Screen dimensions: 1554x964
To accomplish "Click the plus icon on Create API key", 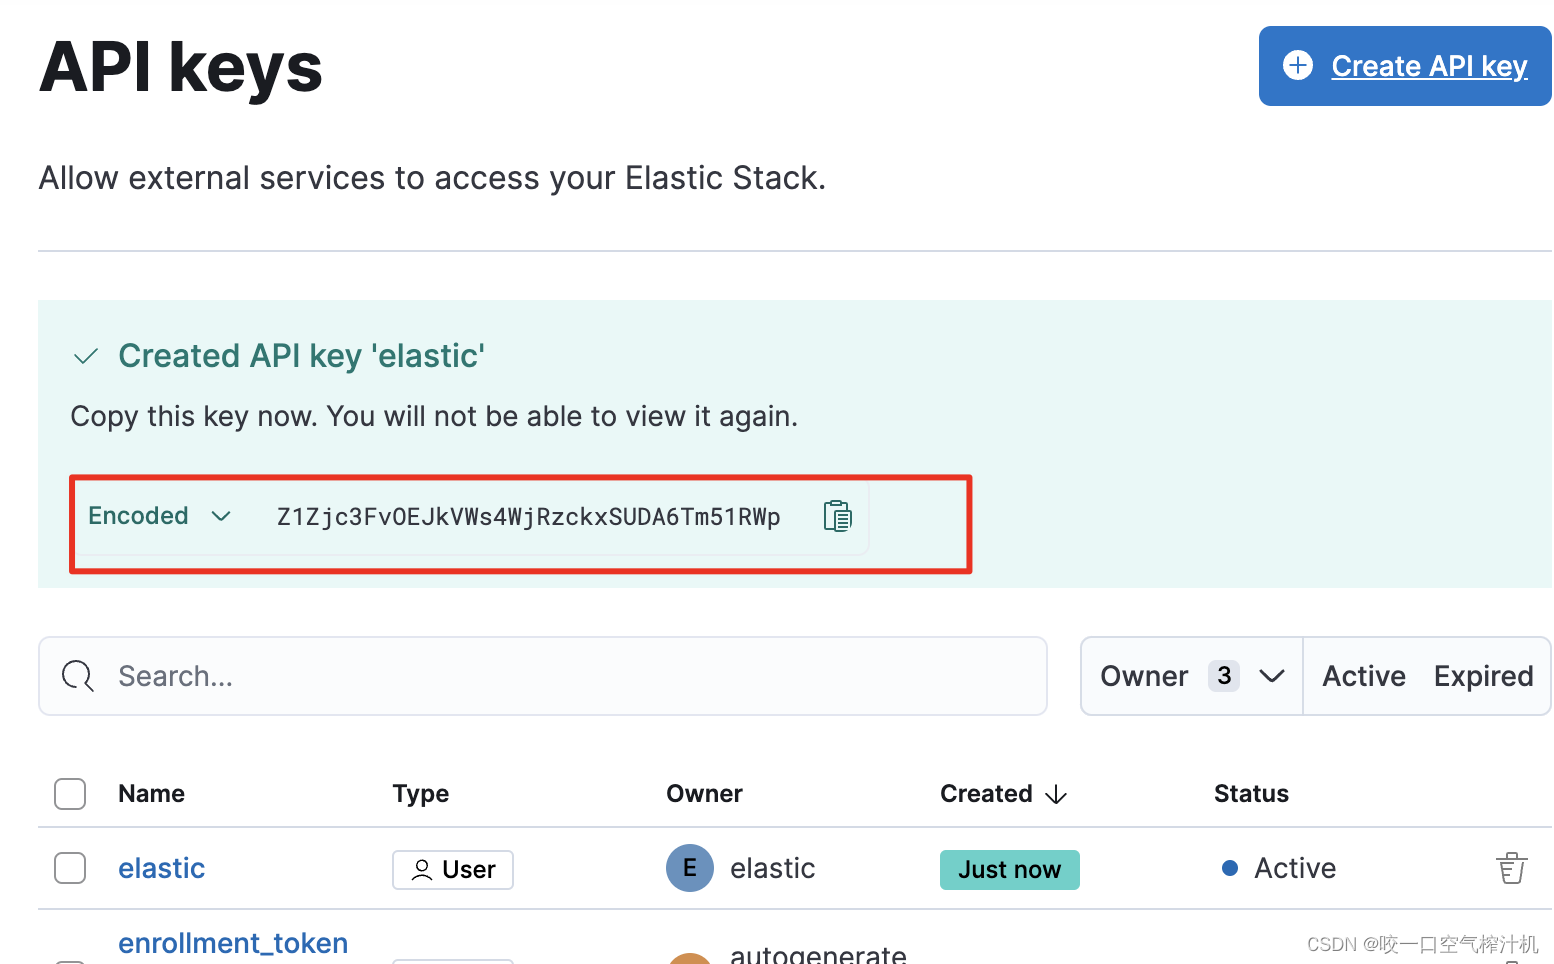I will point(1298,65).
